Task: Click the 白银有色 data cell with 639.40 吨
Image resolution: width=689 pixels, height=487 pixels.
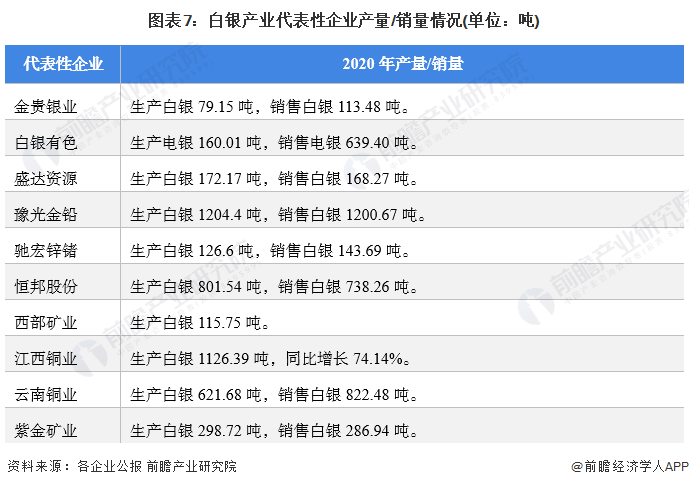Action: [x=275, y=142]
